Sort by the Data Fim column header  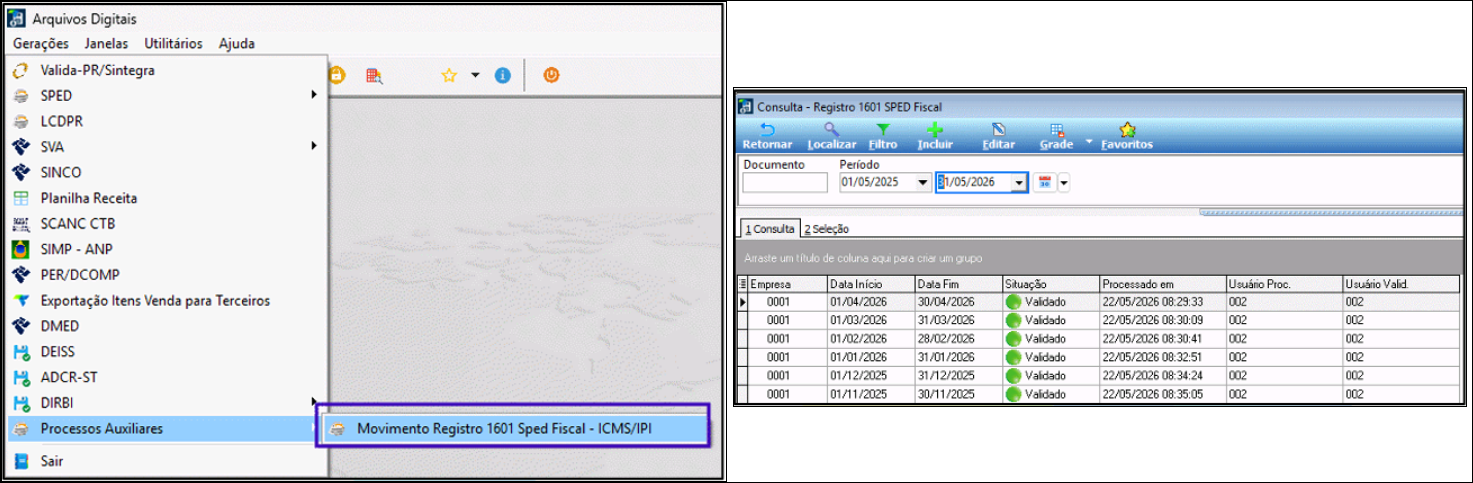pos(957,285)
